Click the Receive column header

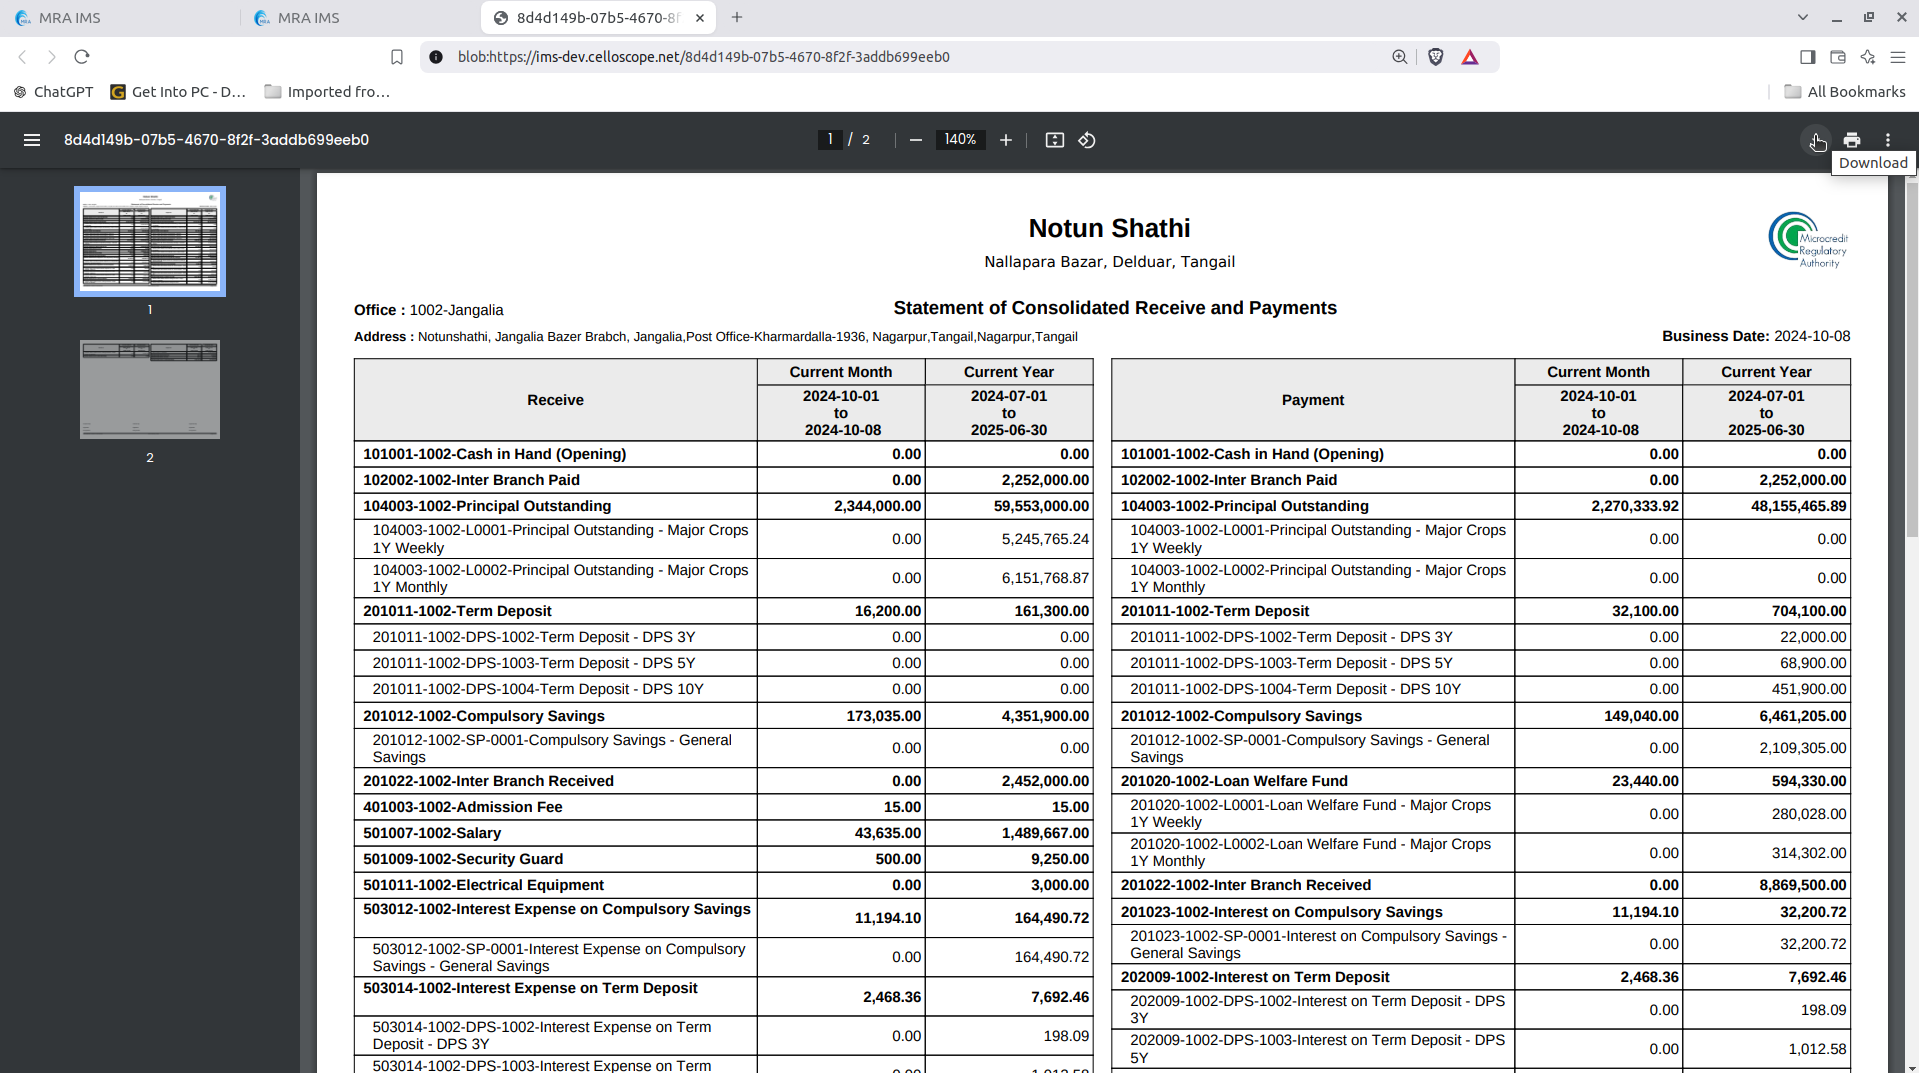pos(555,400)
